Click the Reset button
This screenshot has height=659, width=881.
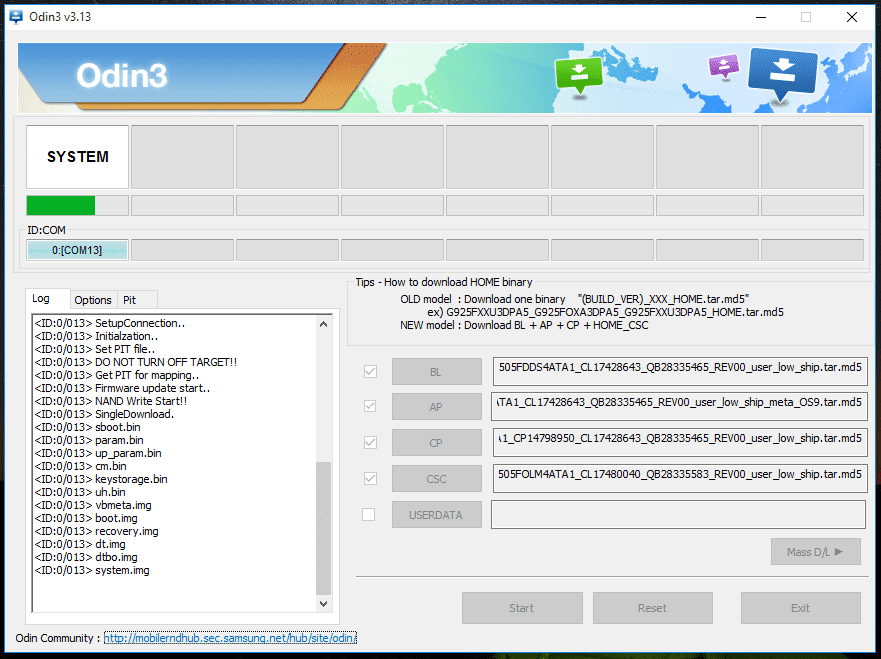[x=652, y=608]
